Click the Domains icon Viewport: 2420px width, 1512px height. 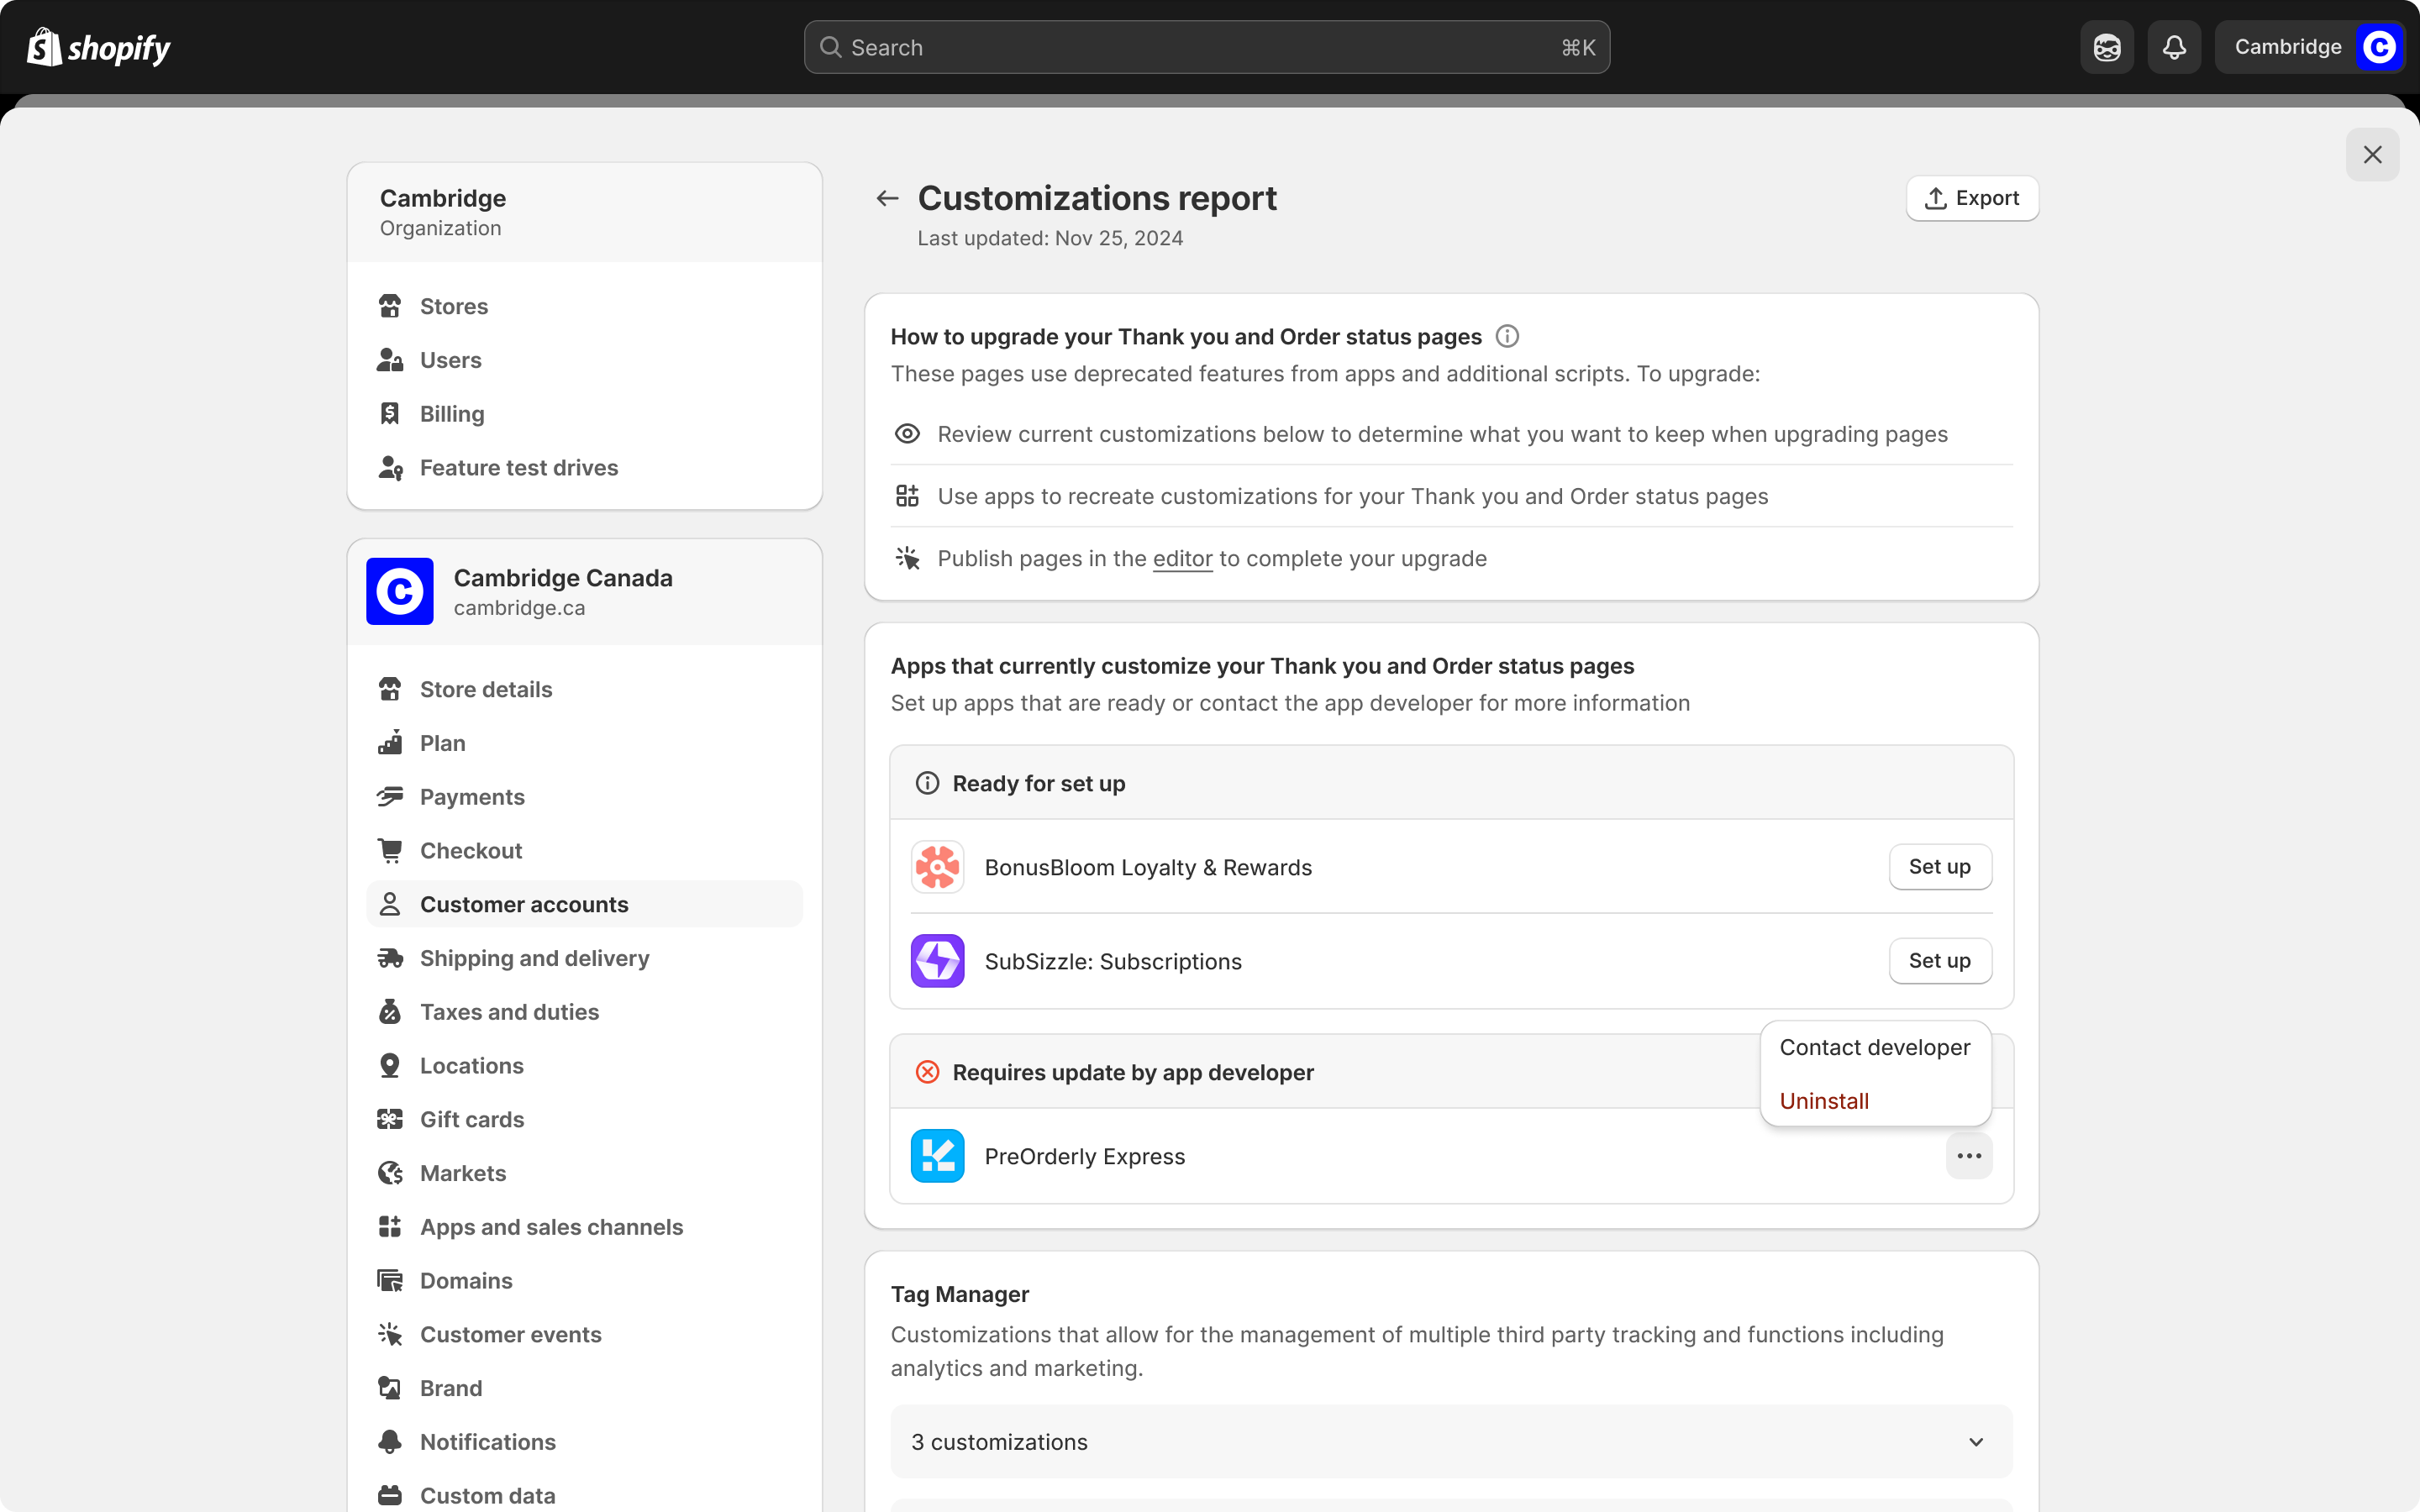(x=390, y=1280)
